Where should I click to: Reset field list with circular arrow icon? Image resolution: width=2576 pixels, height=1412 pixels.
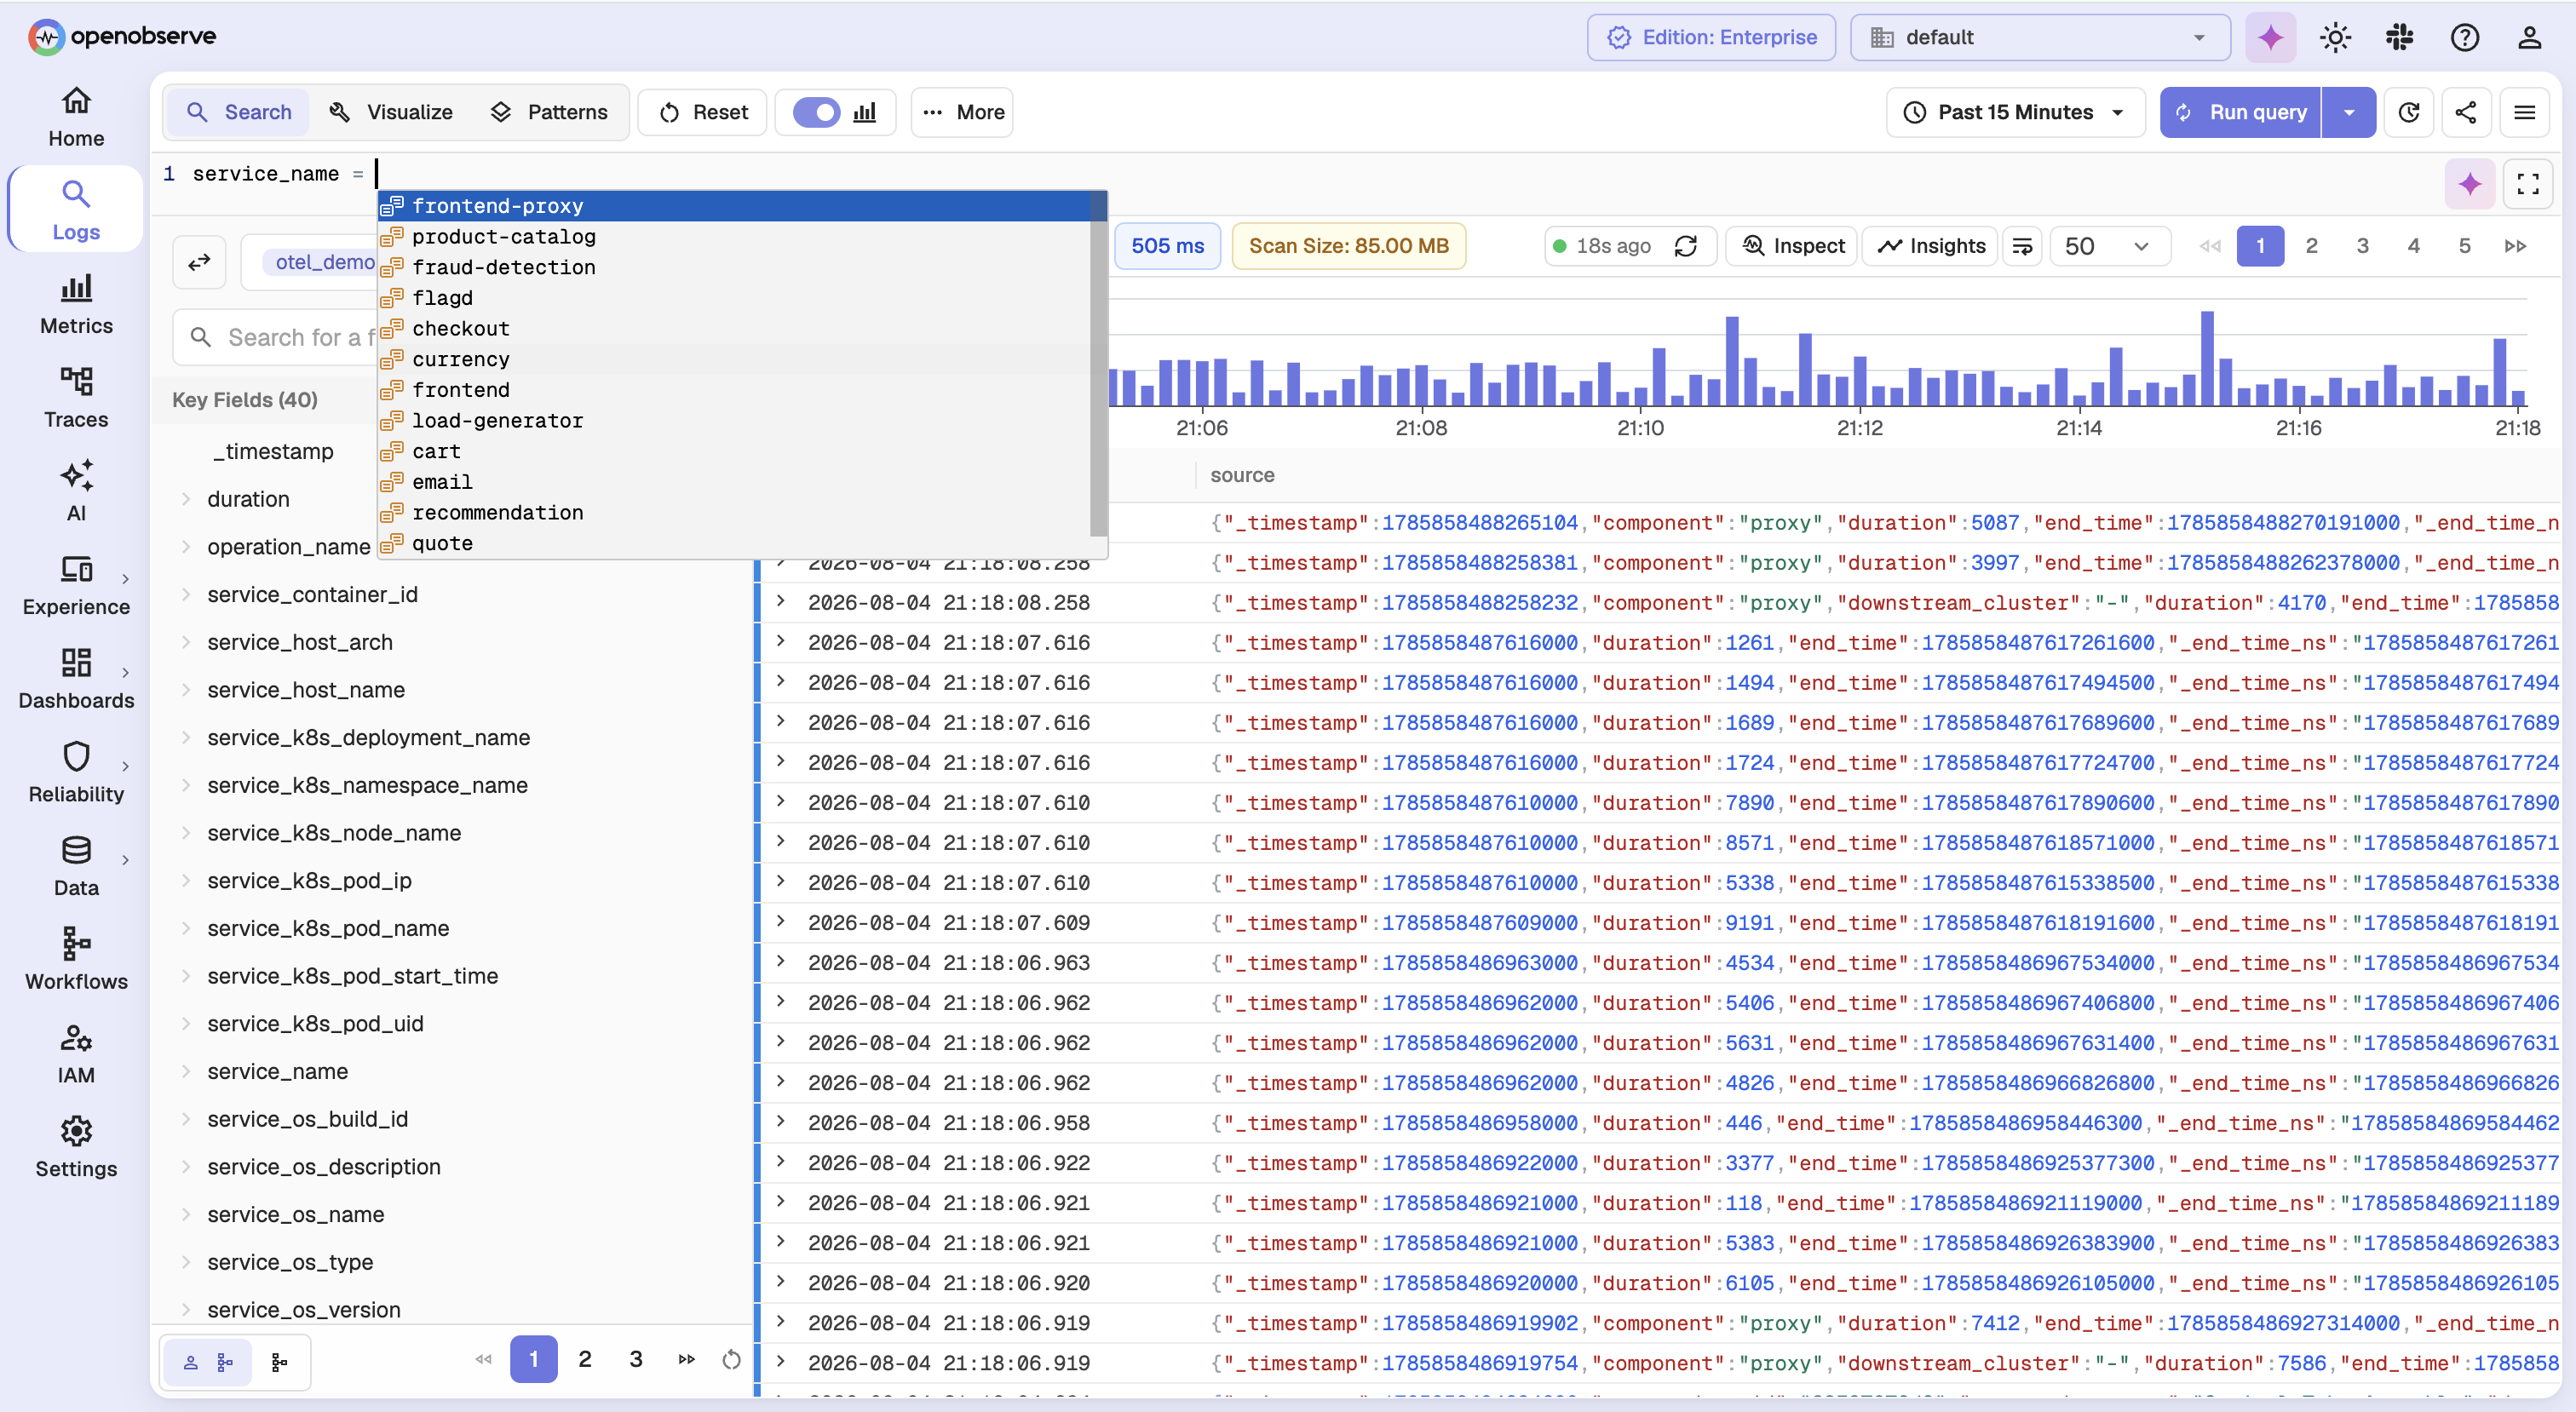pyautogui.click(x=731, y=1359)
